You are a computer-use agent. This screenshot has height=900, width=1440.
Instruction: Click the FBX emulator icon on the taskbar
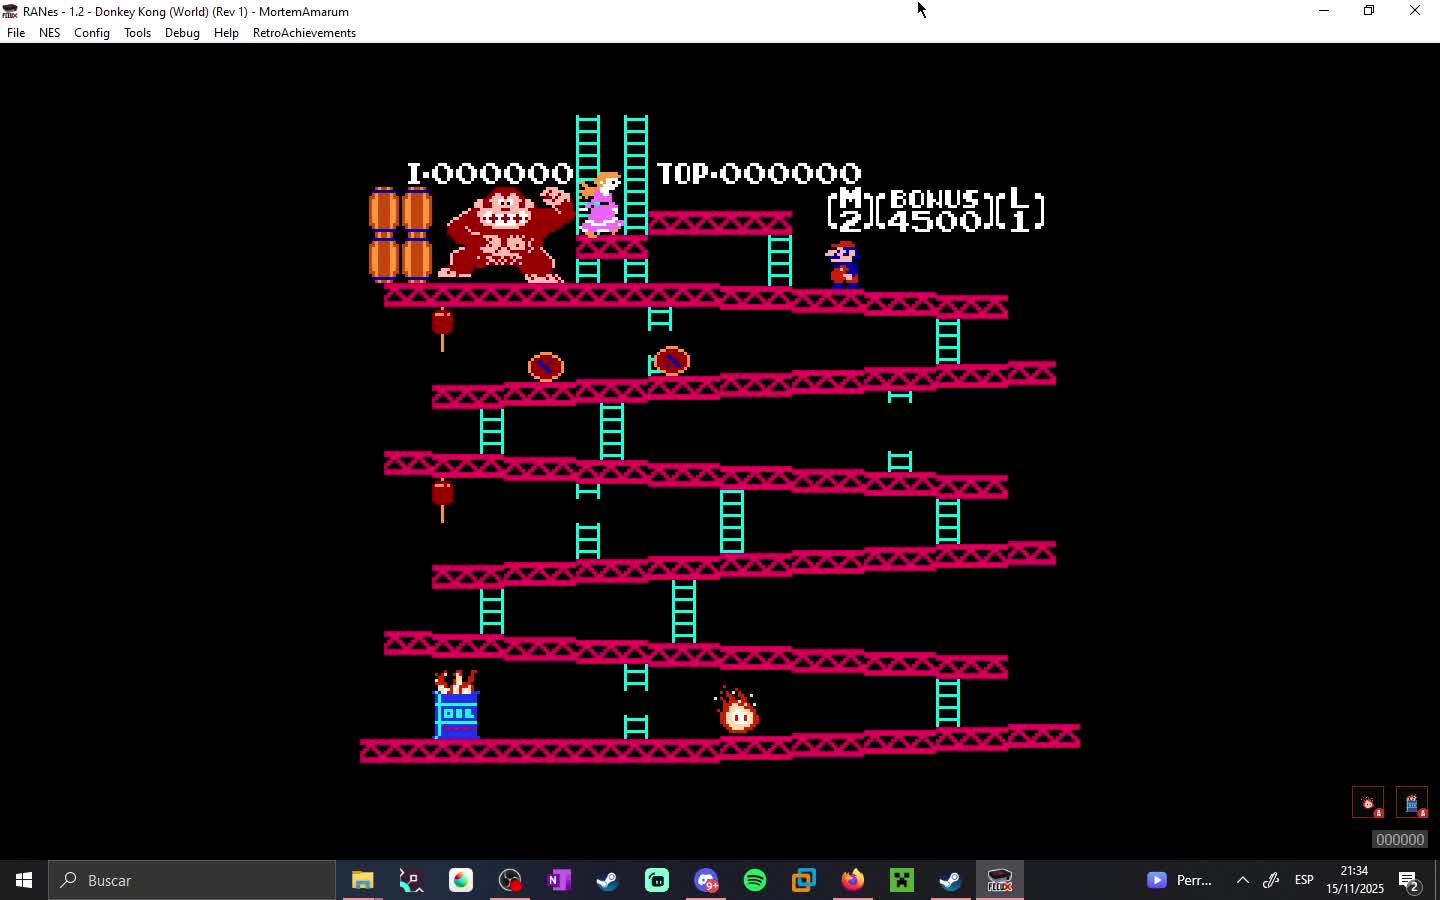1000,880
